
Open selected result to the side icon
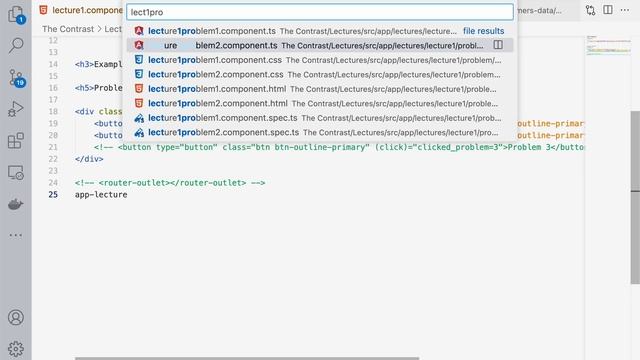[x=498, y=45]
